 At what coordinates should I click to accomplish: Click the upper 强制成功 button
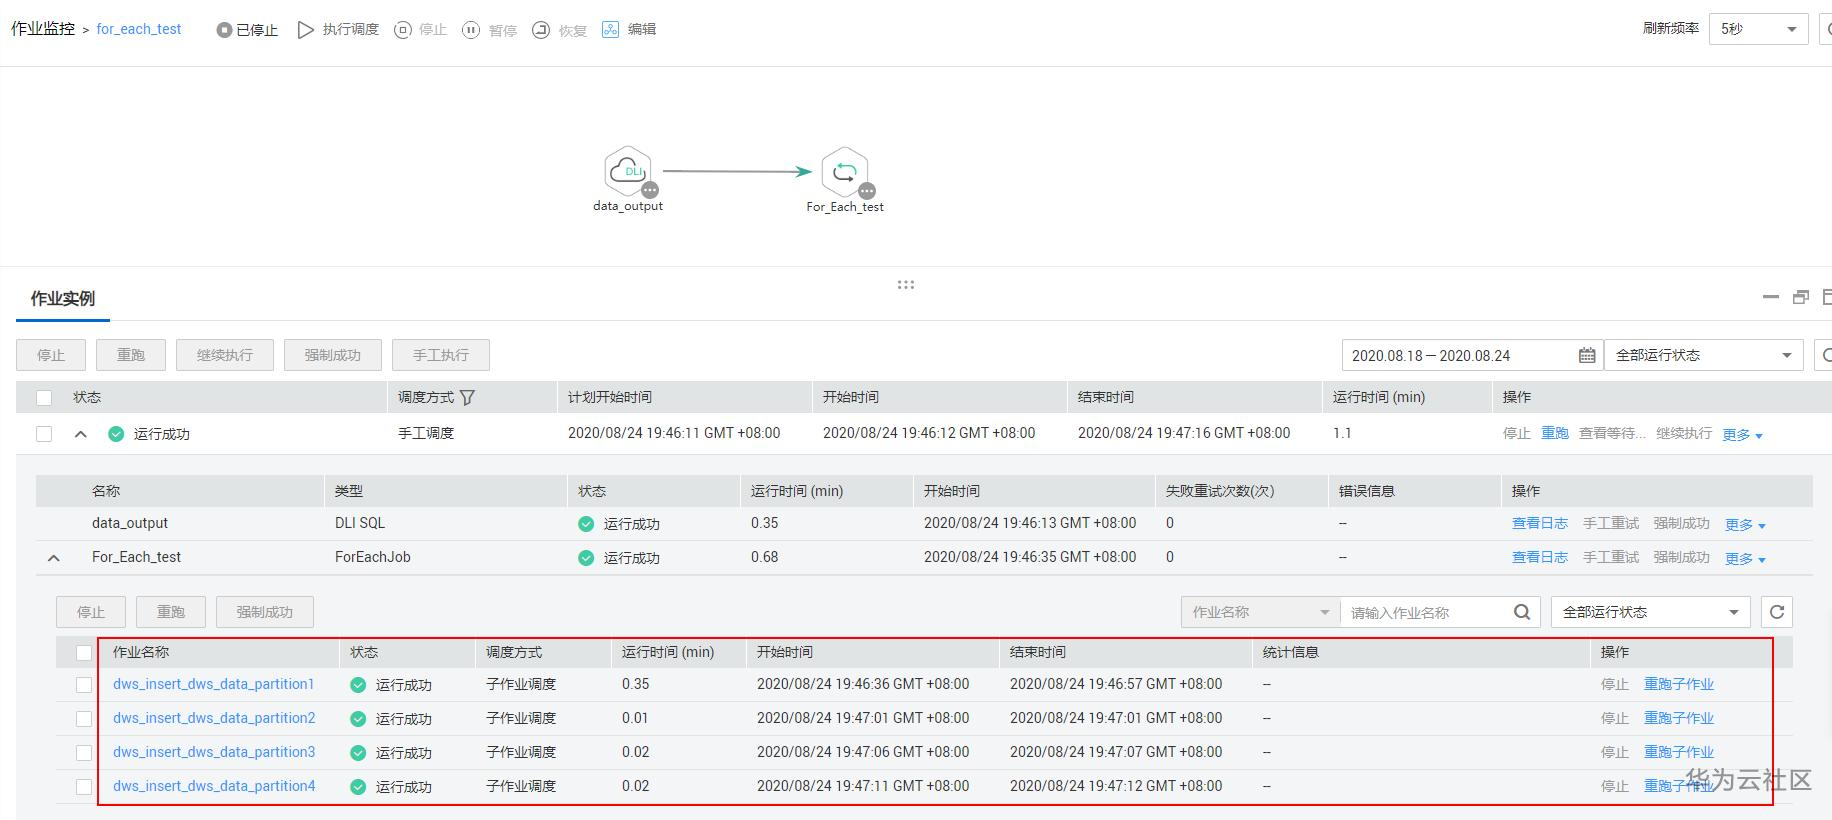pos(332,355)
